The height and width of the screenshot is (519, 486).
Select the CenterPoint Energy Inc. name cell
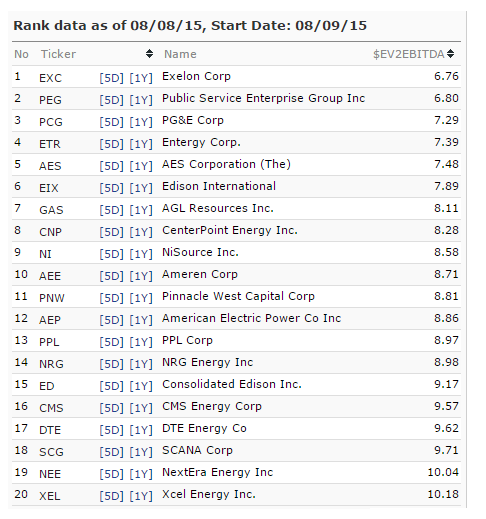(x=230, y=230)
